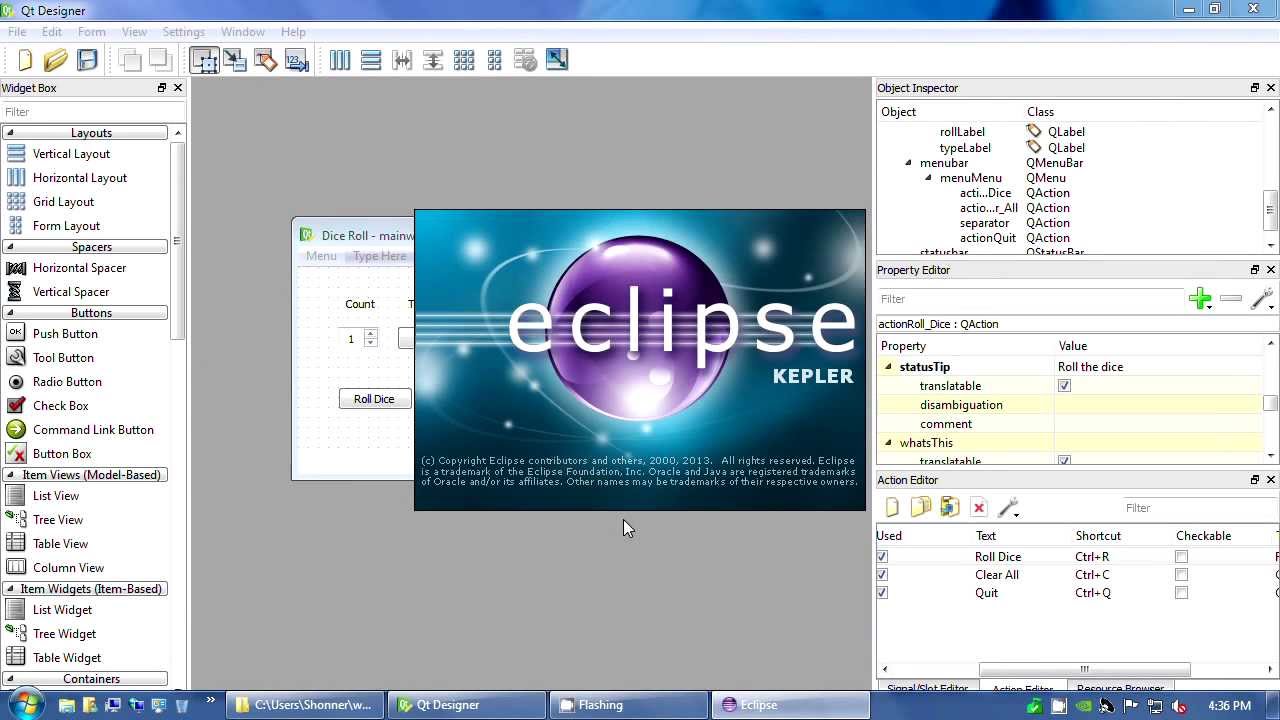
Task: Enable Checkable for Roll Dice action
Action: point(1181,557)
